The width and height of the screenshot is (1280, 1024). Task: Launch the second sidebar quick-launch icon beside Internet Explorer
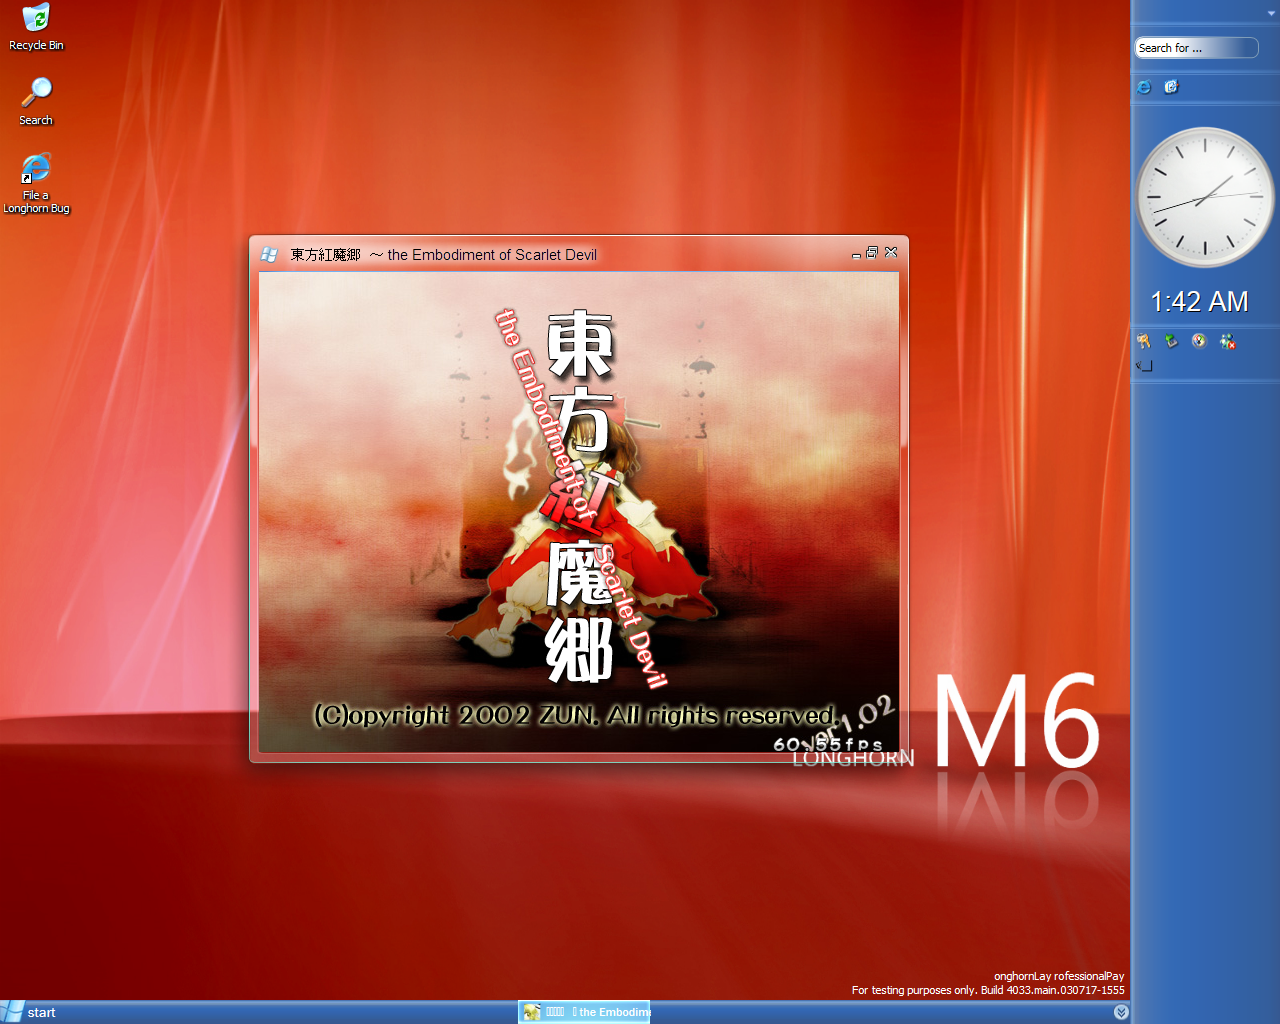[x=1171, y=87]
